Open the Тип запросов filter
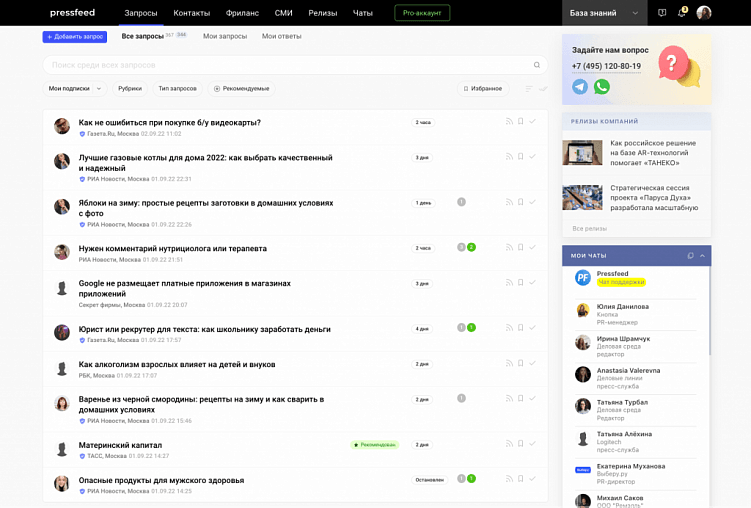The height and width of the screenshot is (508, 751). pyautogui.click(x=178, y=89)
